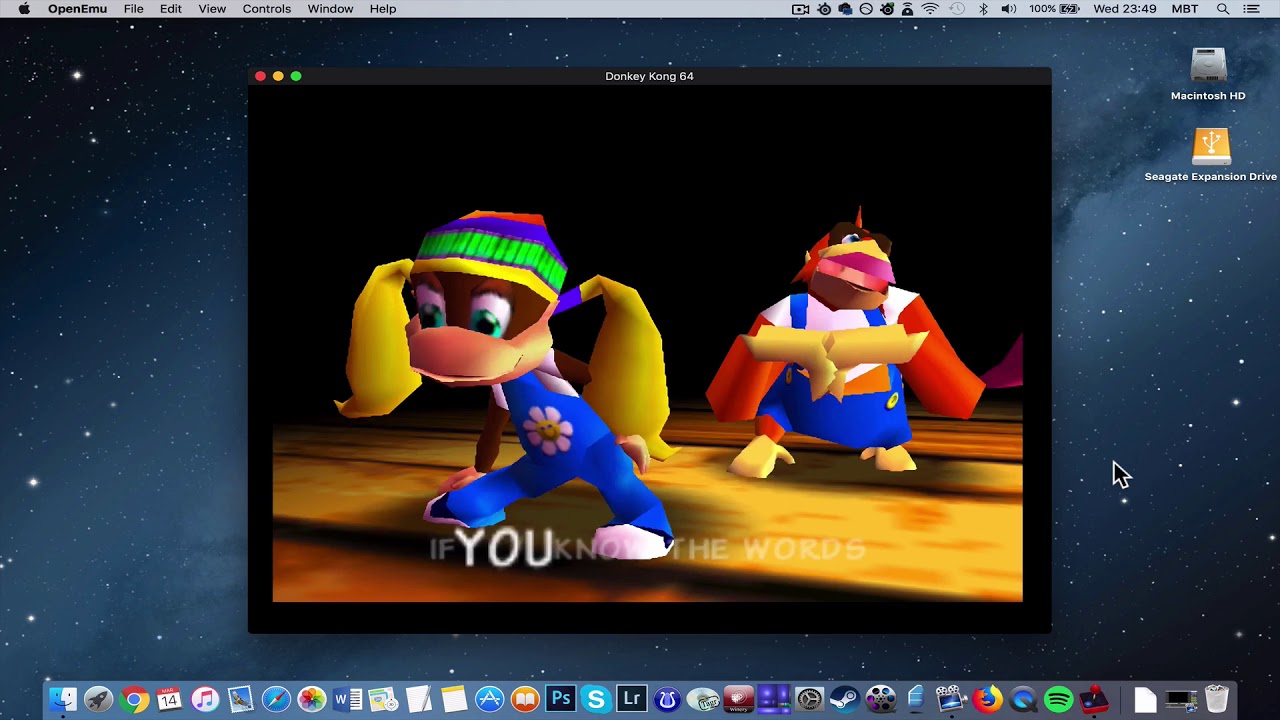This screenshot has width=1280, height=720.
Task: Open the Window menu
Action: coord(330,9)
